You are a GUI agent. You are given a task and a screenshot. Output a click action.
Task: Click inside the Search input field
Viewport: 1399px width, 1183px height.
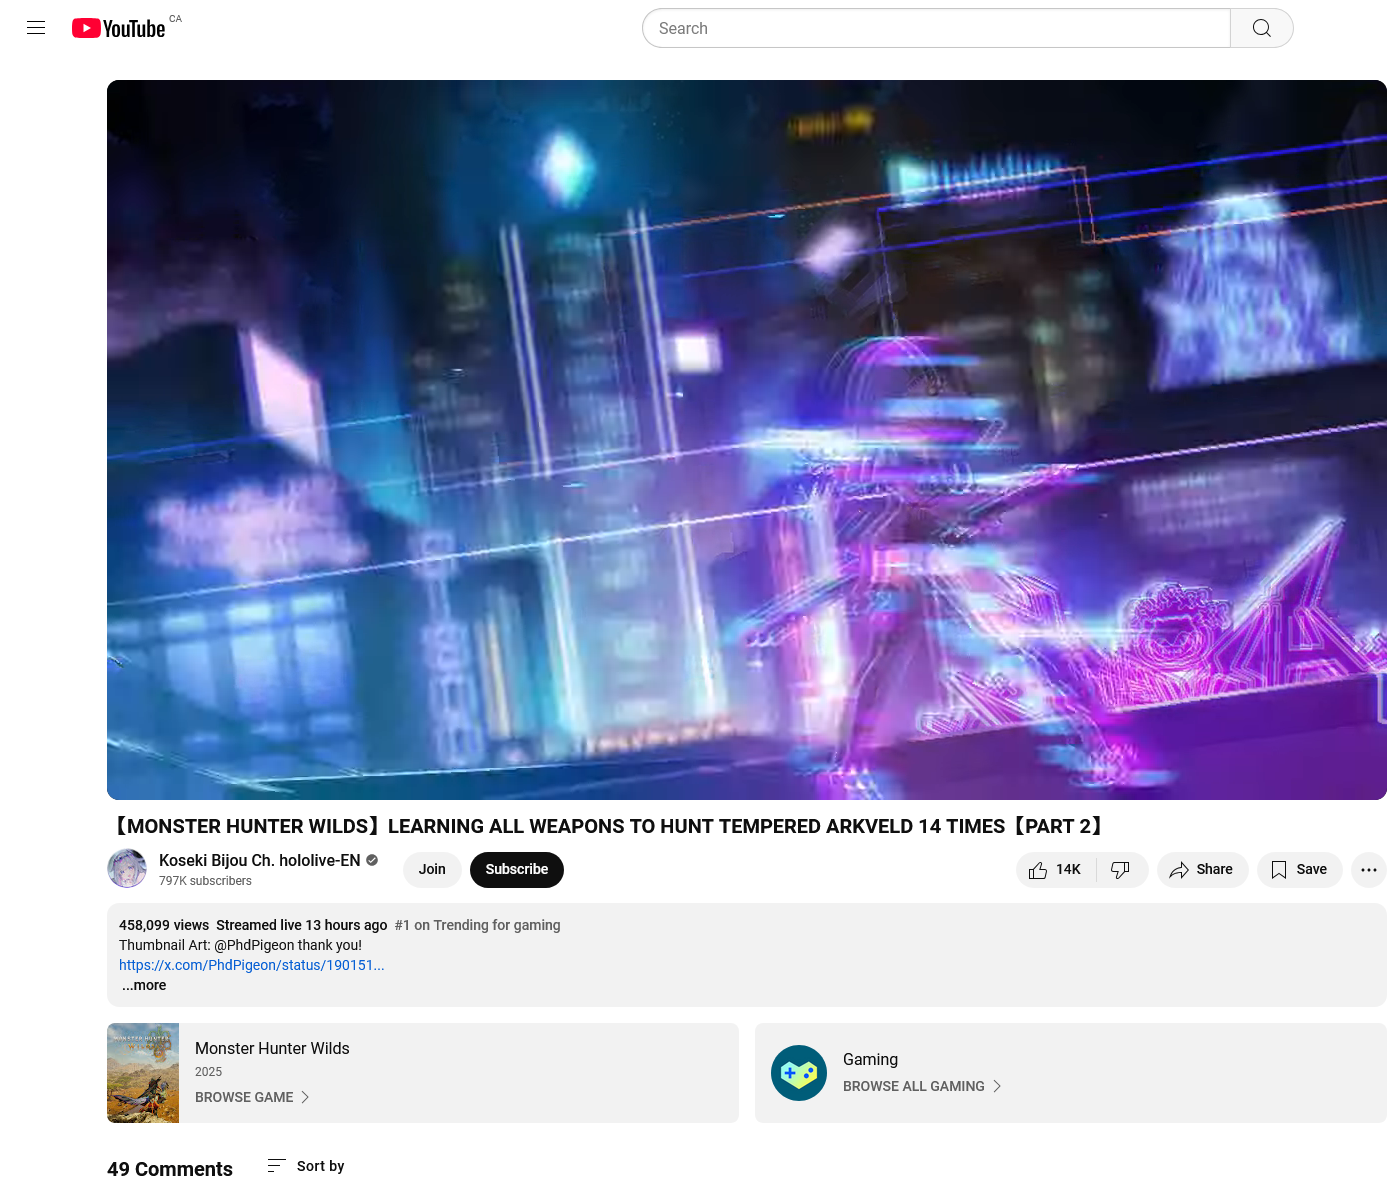pyautogui.click(x=936, y=28)
